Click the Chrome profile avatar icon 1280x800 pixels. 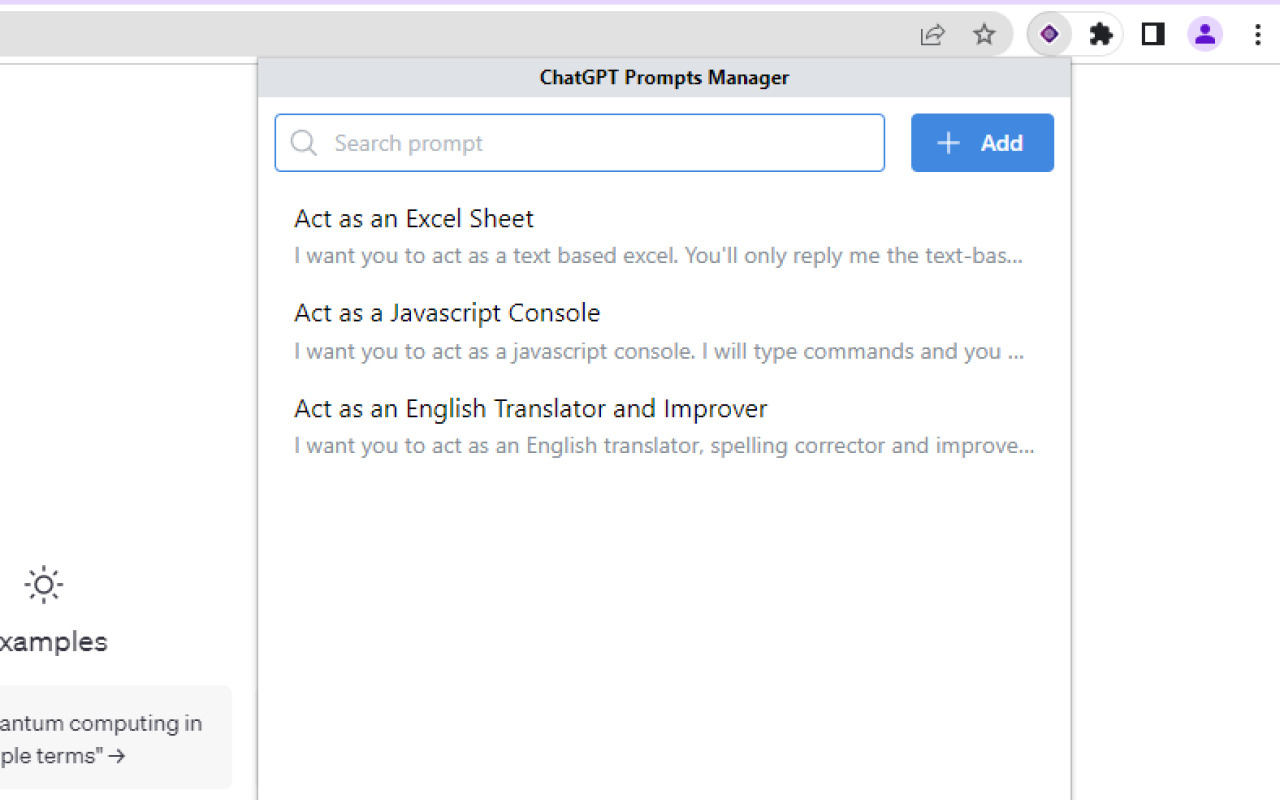coord(1204,33)
